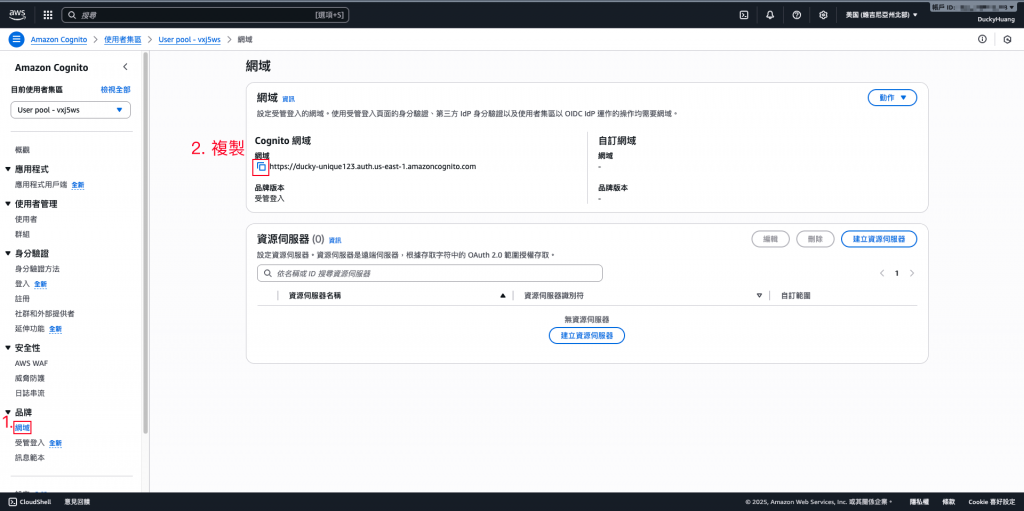This screenshot has height=511, width=1024.
Task: Open 註冊 in the sidebar
Action: (22, 299)
